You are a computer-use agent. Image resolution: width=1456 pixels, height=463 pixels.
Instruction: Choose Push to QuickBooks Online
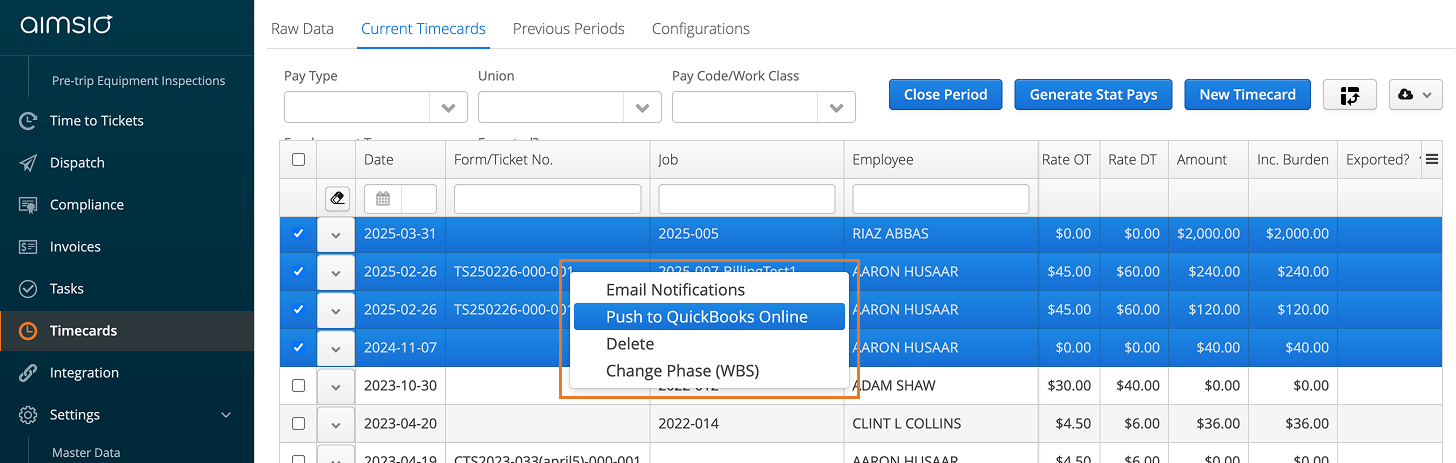pos(709,317)
